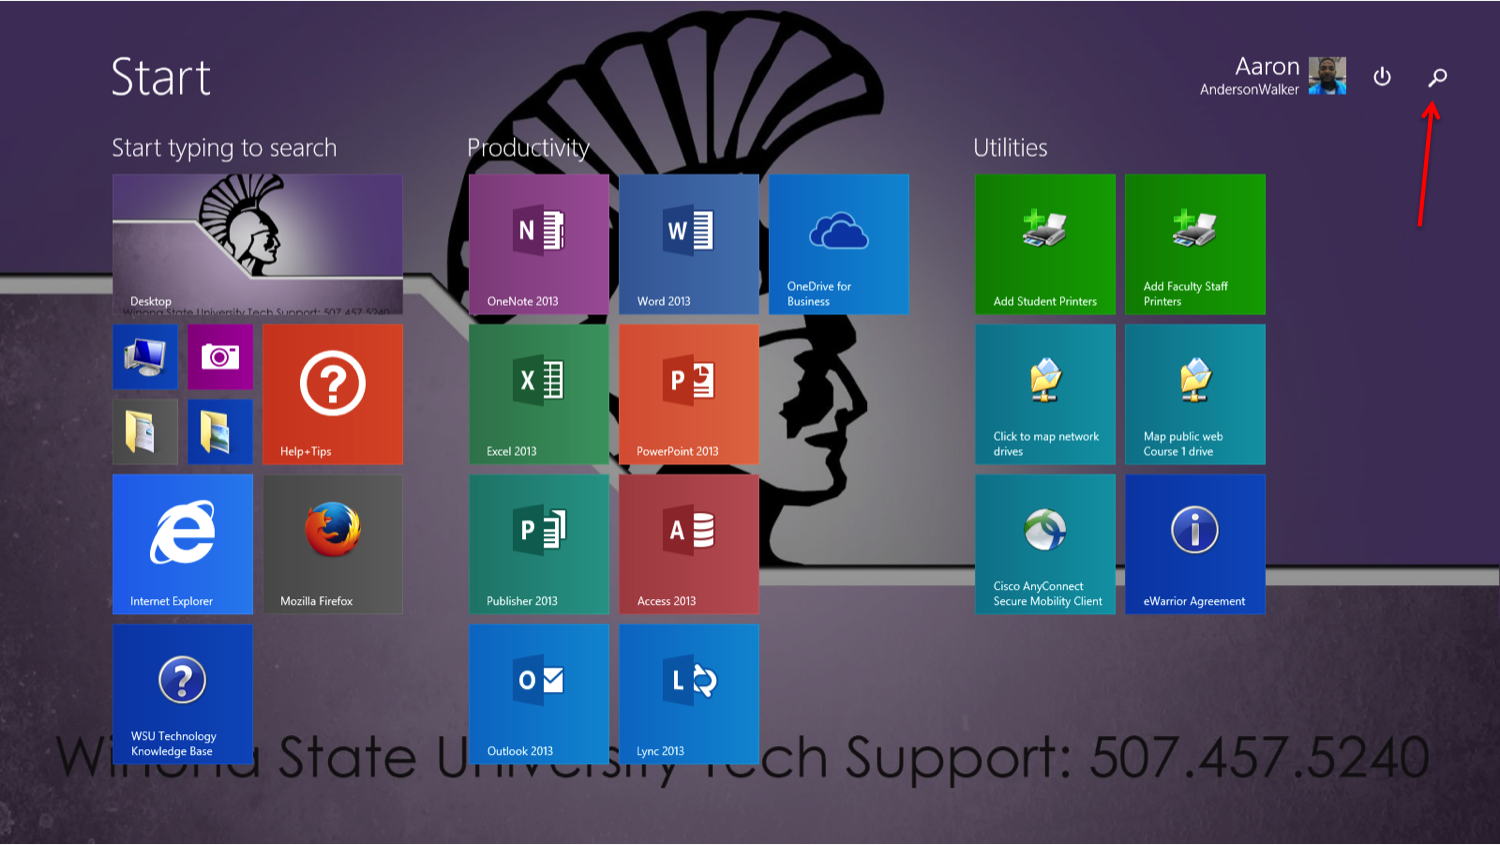
Task: Start PowerPoint 2013
Action: pyautogui.click(x=689, y=394)
